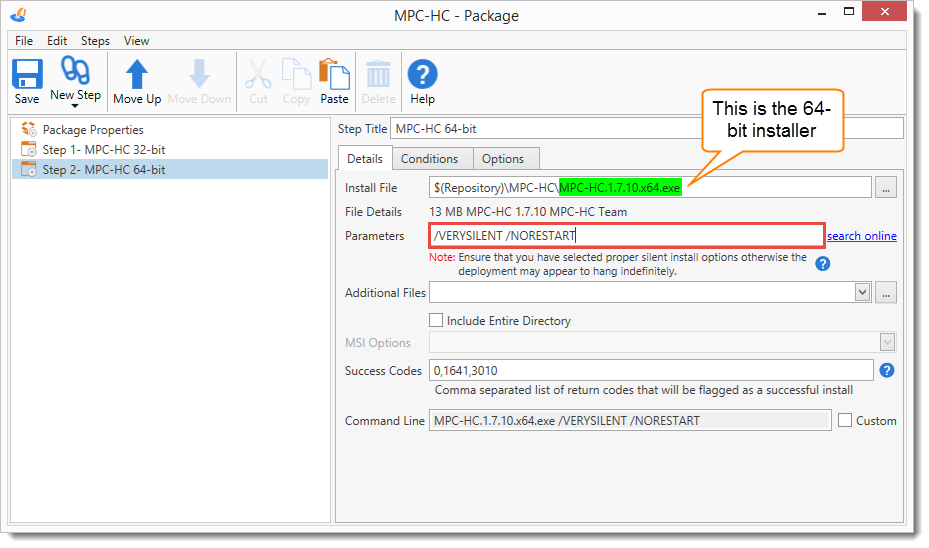Click help icon next to Success Codes
This screenshot has height=548, width=929.
[886, 370]
